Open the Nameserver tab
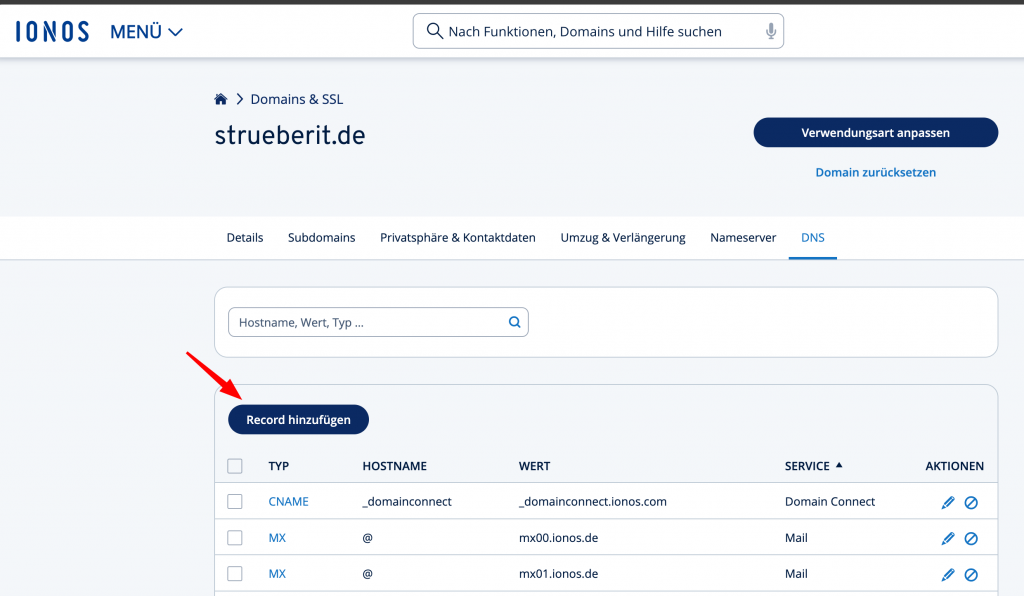1024x596 pixels. (x=743, y=238)
